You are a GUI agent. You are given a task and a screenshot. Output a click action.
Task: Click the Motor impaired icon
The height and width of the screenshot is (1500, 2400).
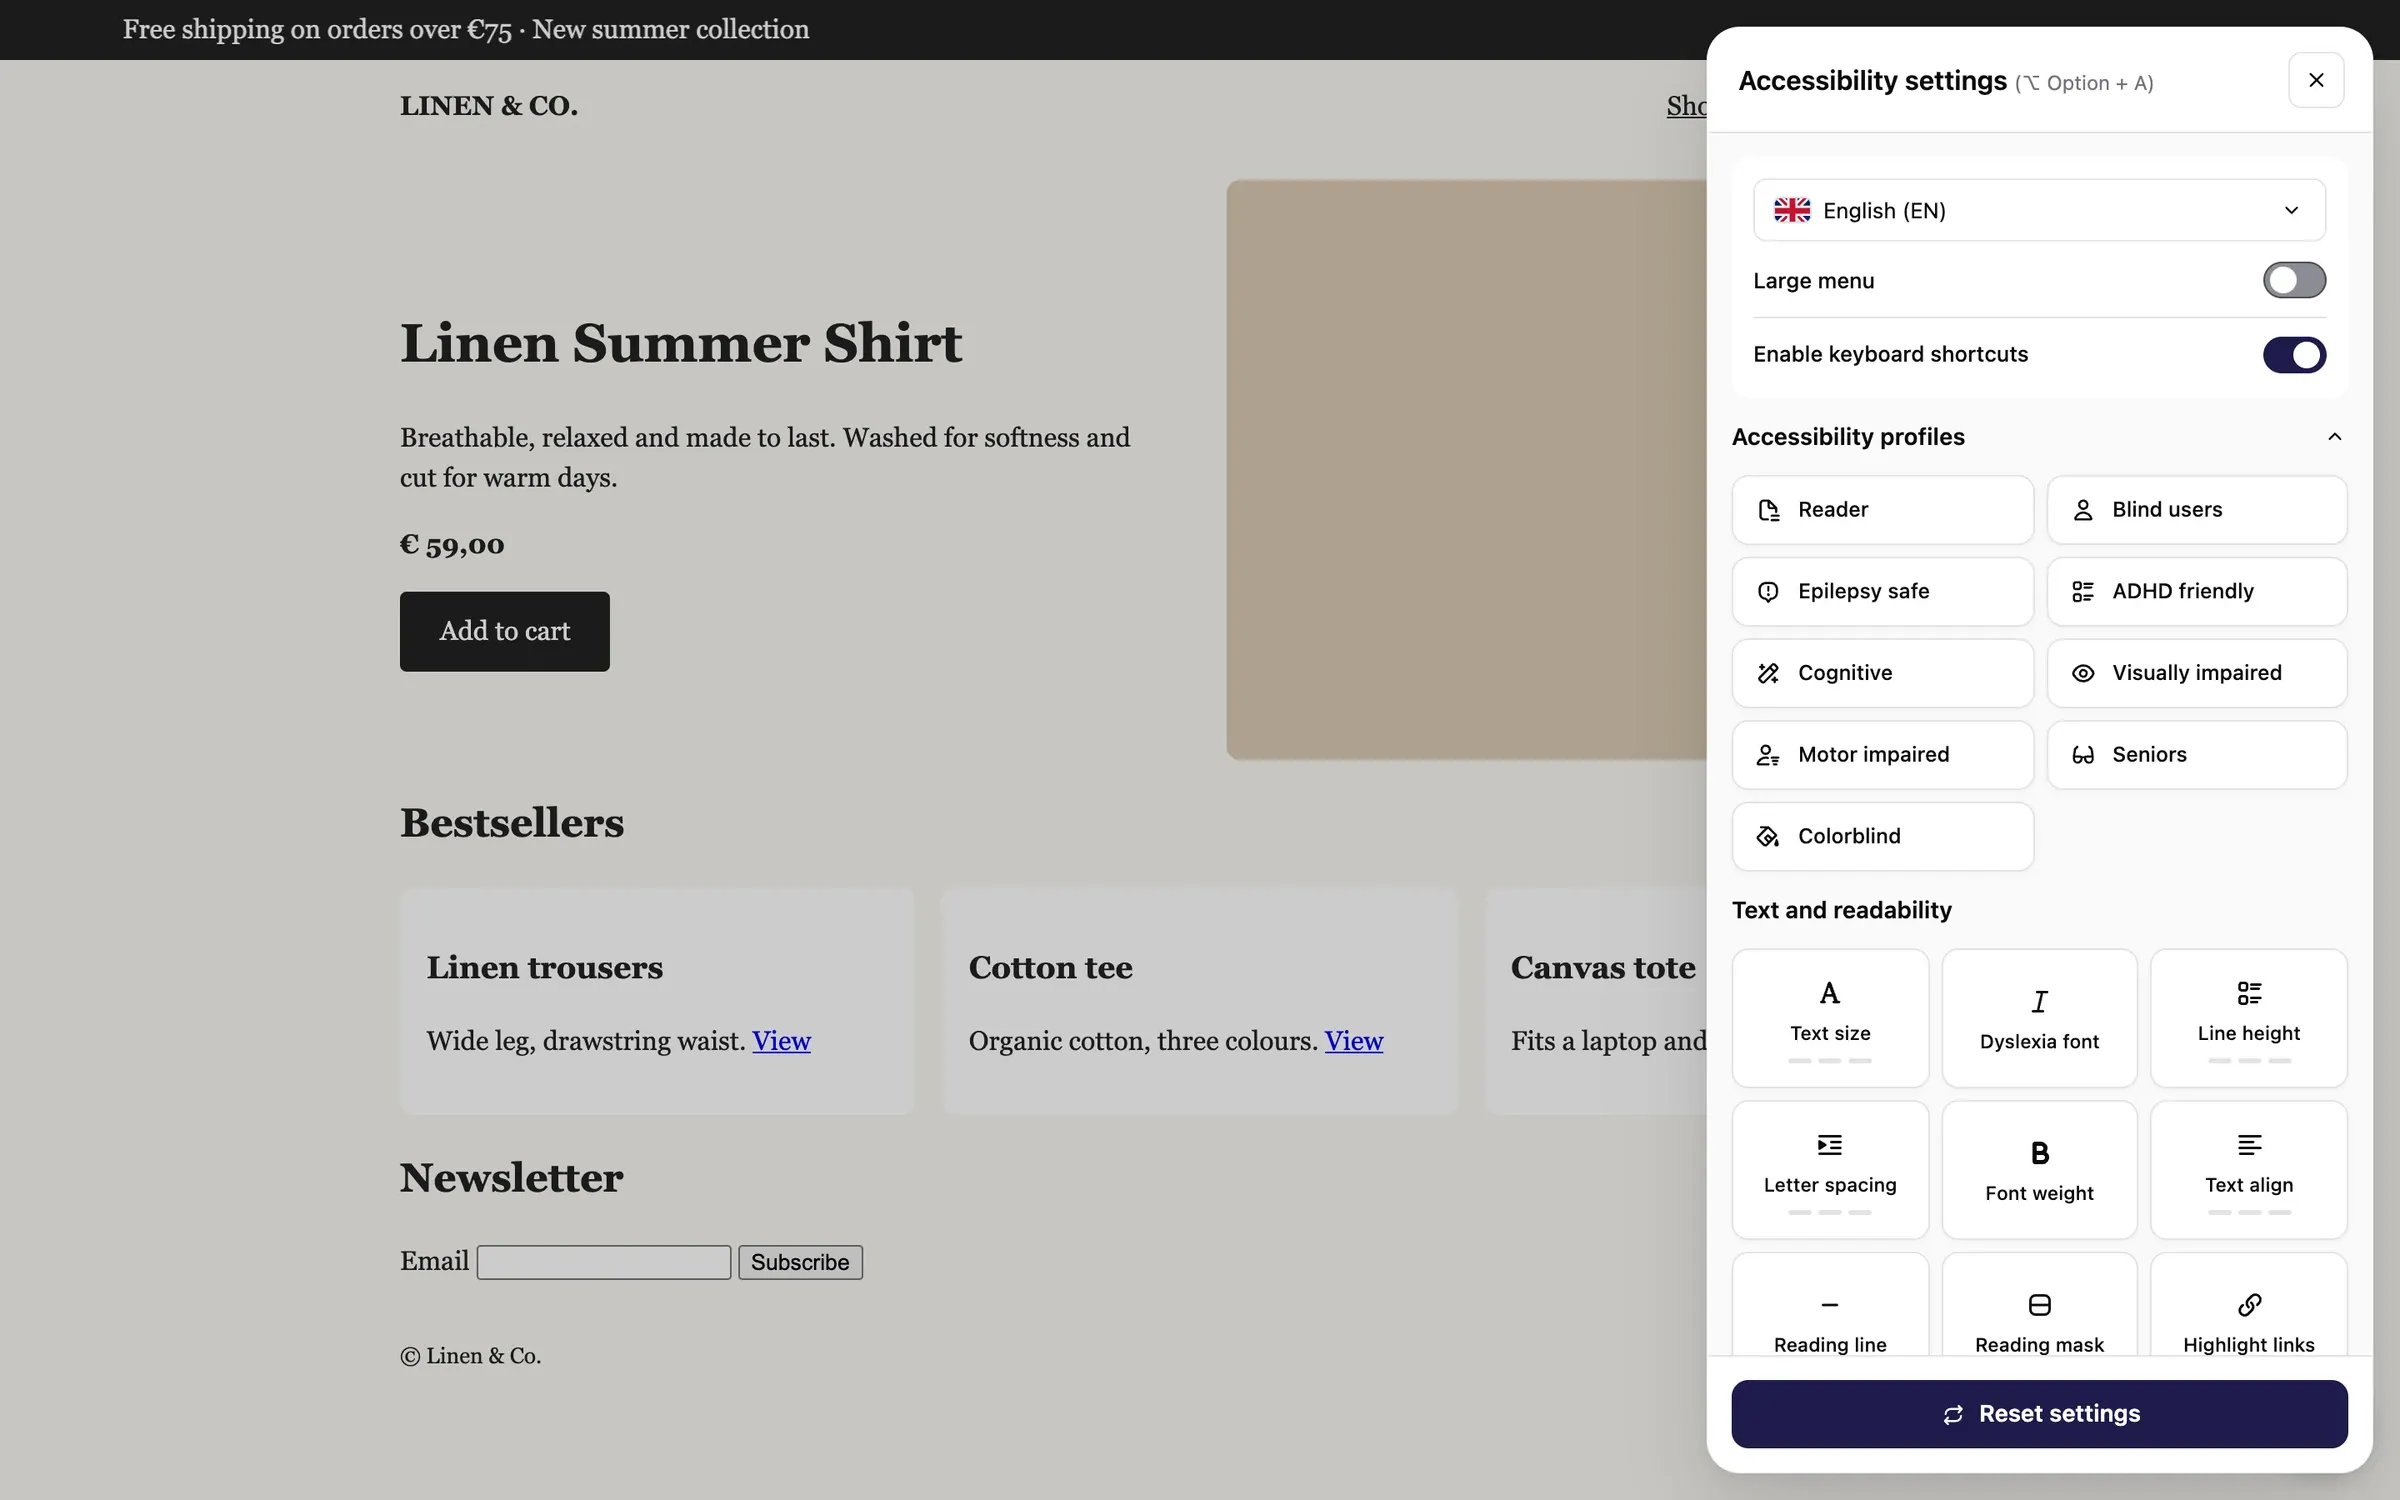tap(1768, 755)
